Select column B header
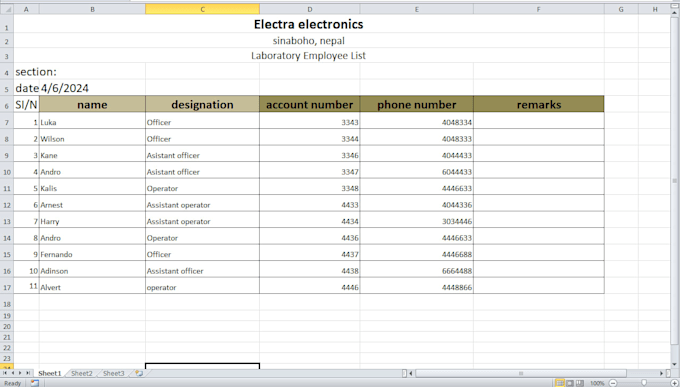This screenshot has height=387, width=680. 92,9
